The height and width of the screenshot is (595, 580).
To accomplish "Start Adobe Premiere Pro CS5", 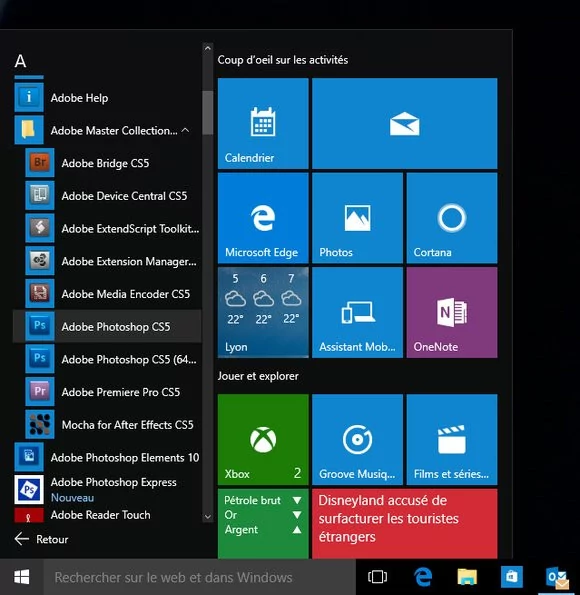I will click(107, 392).
